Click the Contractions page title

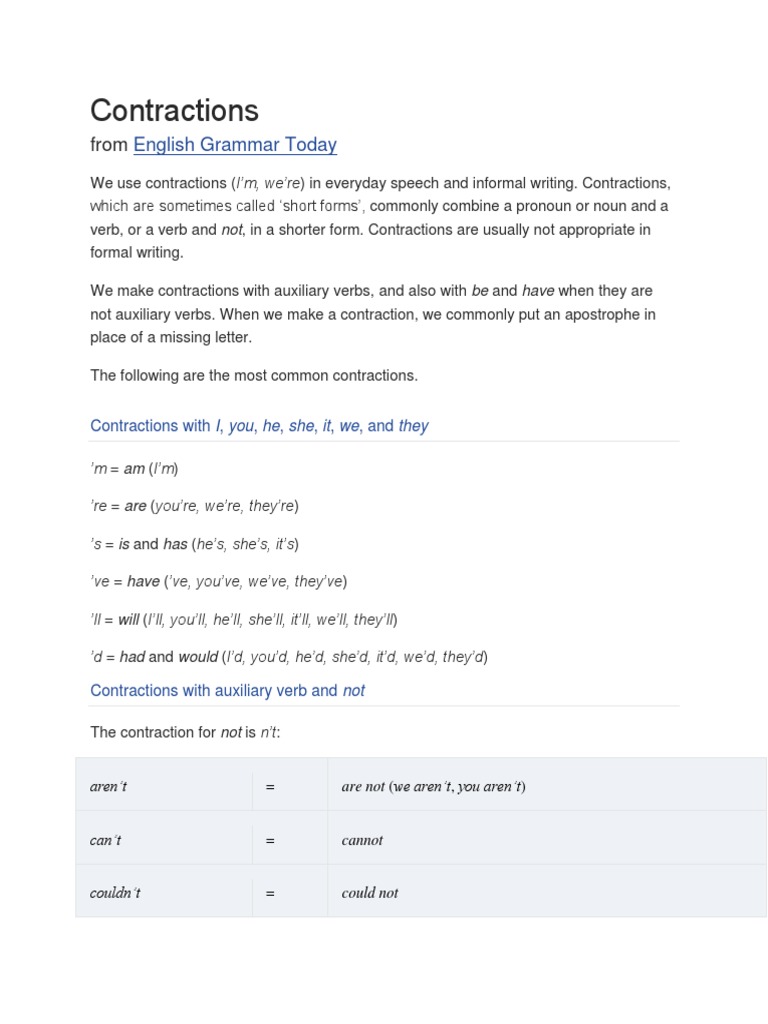tap(174, 110)
